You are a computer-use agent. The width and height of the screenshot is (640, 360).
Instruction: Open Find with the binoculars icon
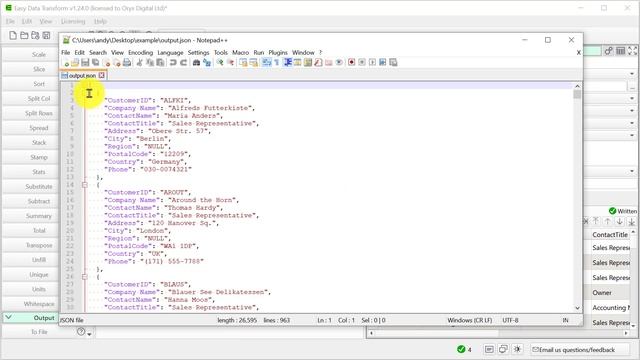(196, 62)
